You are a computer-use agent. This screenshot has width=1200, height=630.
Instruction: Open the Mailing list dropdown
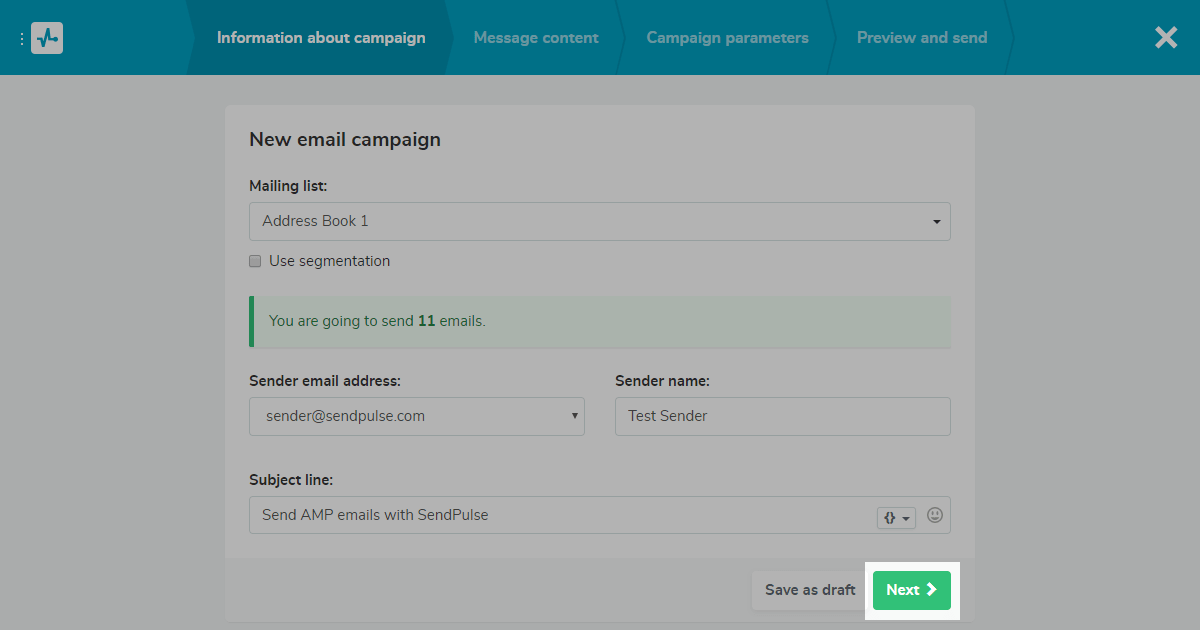click(x=599, y=221)
